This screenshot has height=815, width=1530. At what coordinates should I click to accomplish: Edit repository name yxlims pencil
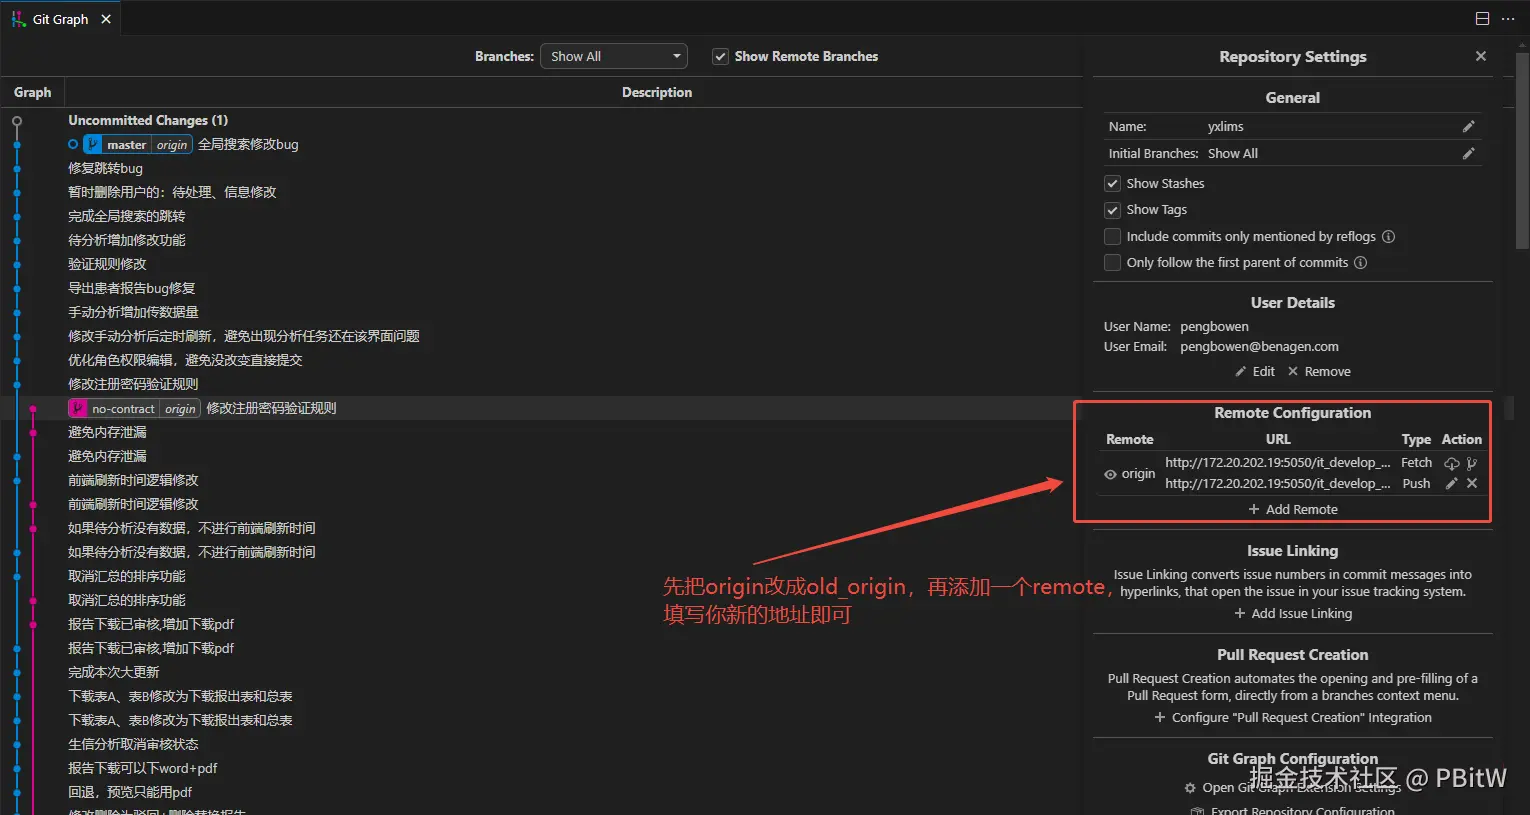pyautogui.click(x=1468, y=127)
